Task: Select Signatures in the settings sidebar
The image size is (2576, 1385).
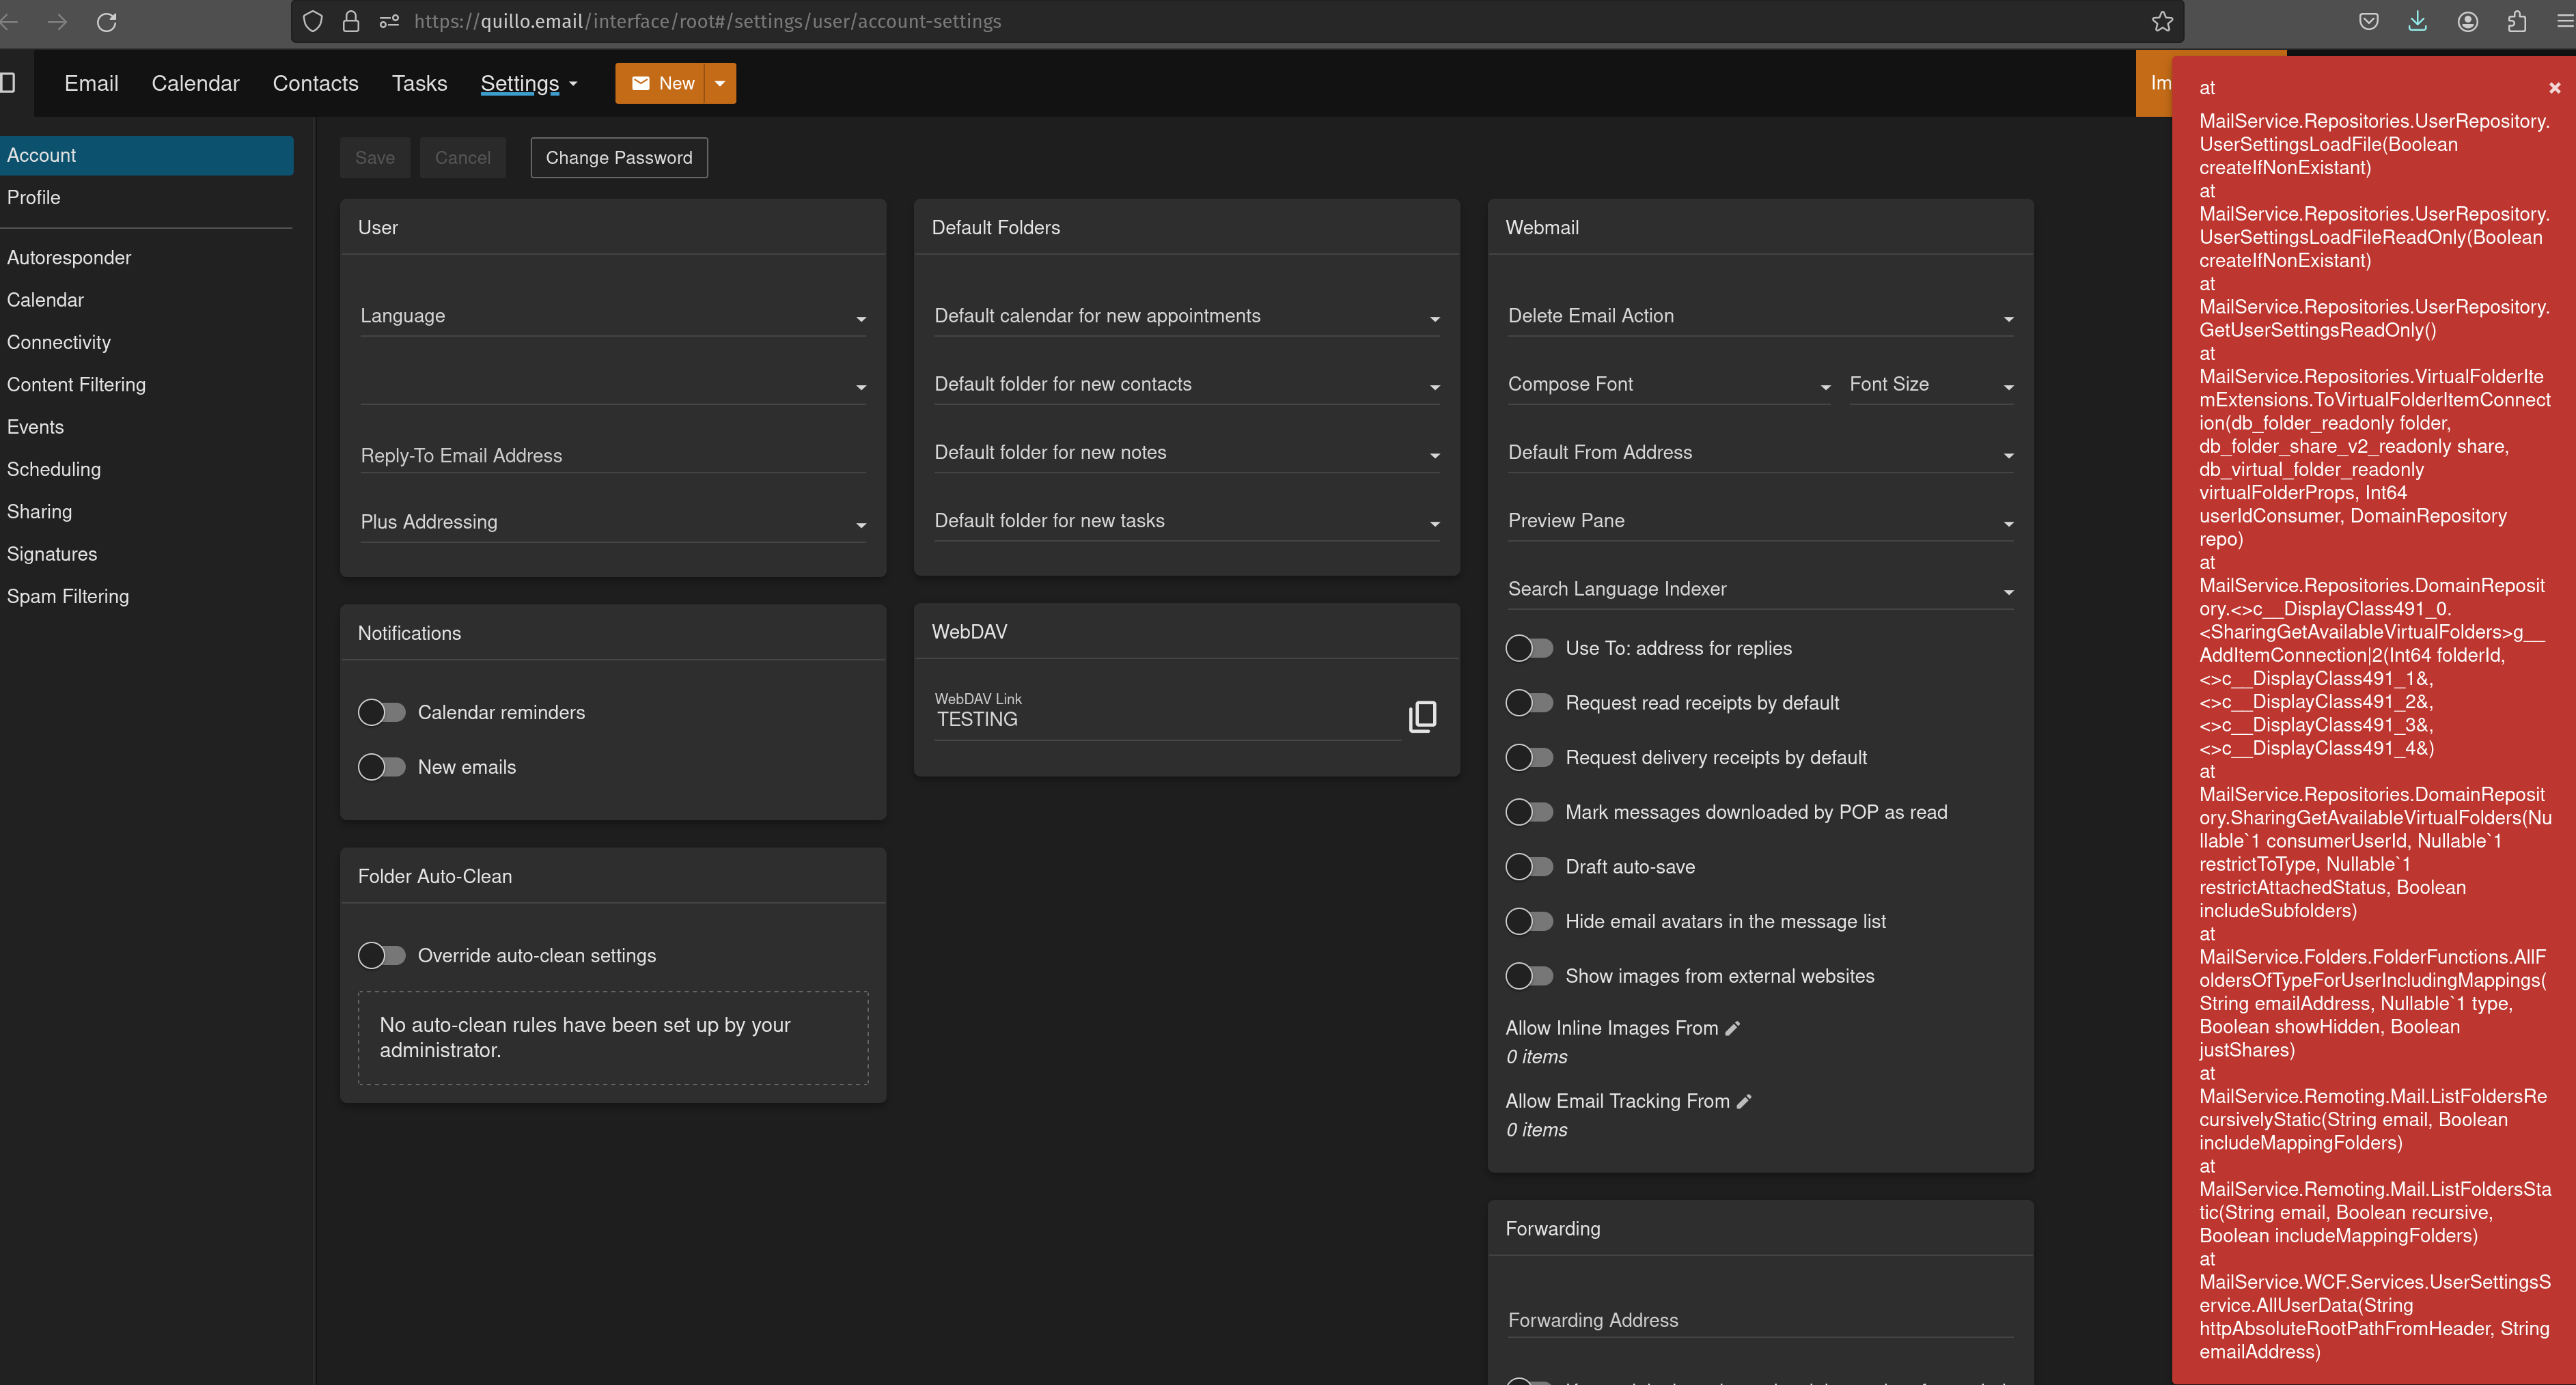Action: (52, 554)
